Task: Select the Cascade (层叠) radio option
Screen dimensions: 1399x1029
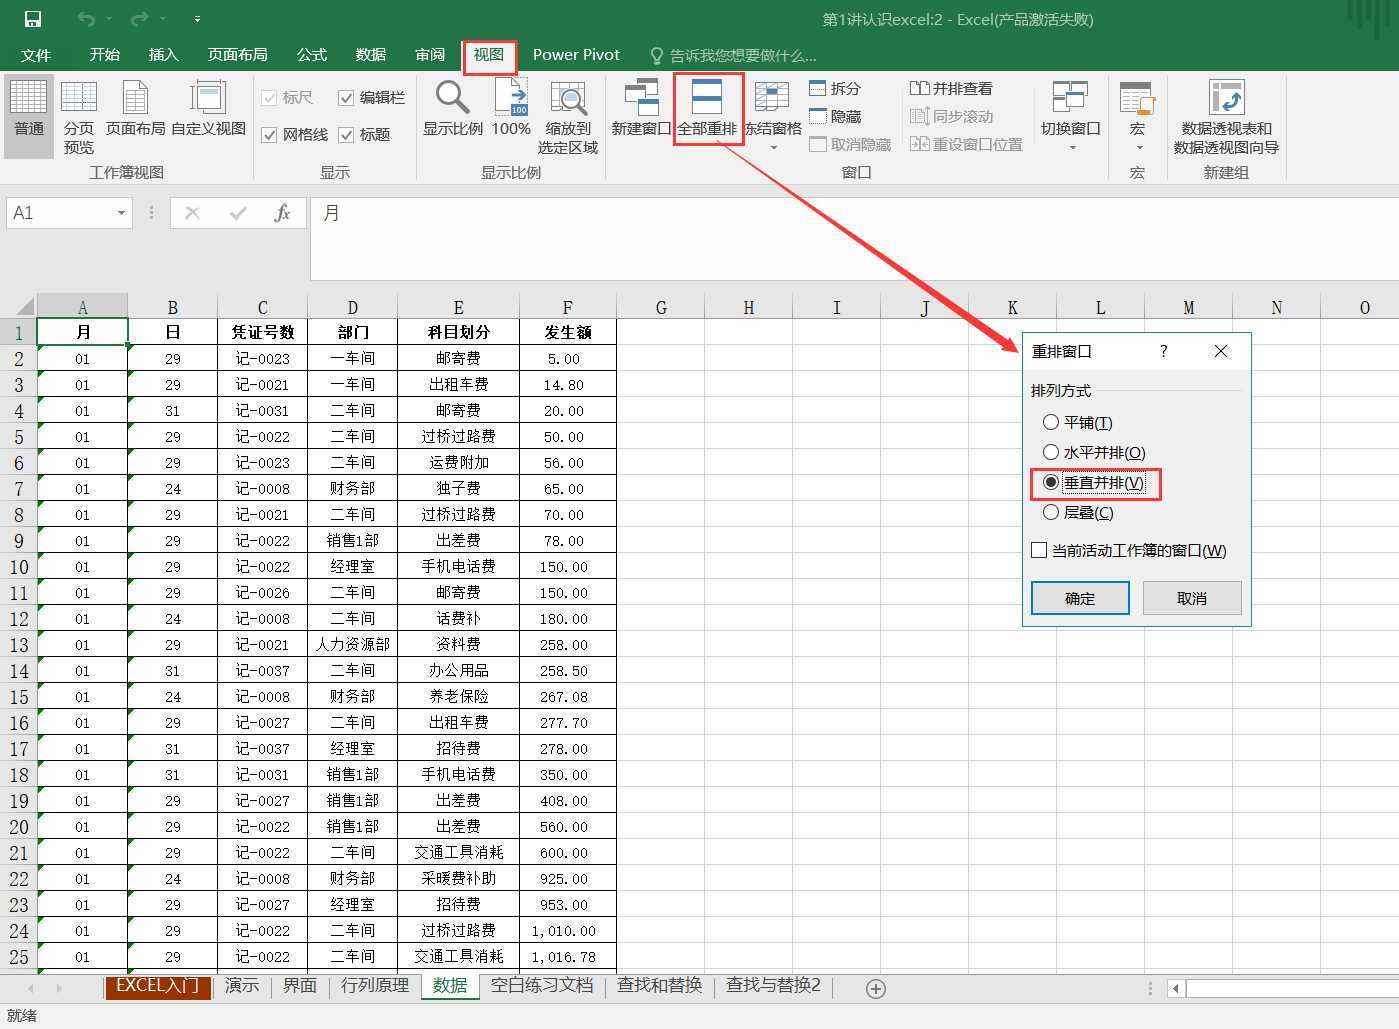Action: [x=1051, y=512]
